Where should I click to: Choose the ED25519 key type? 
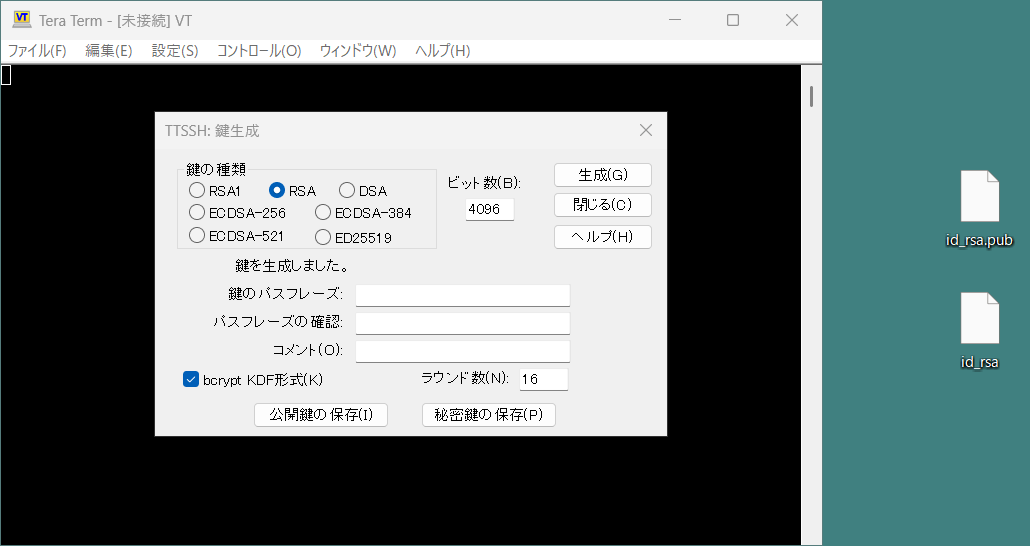323,237
